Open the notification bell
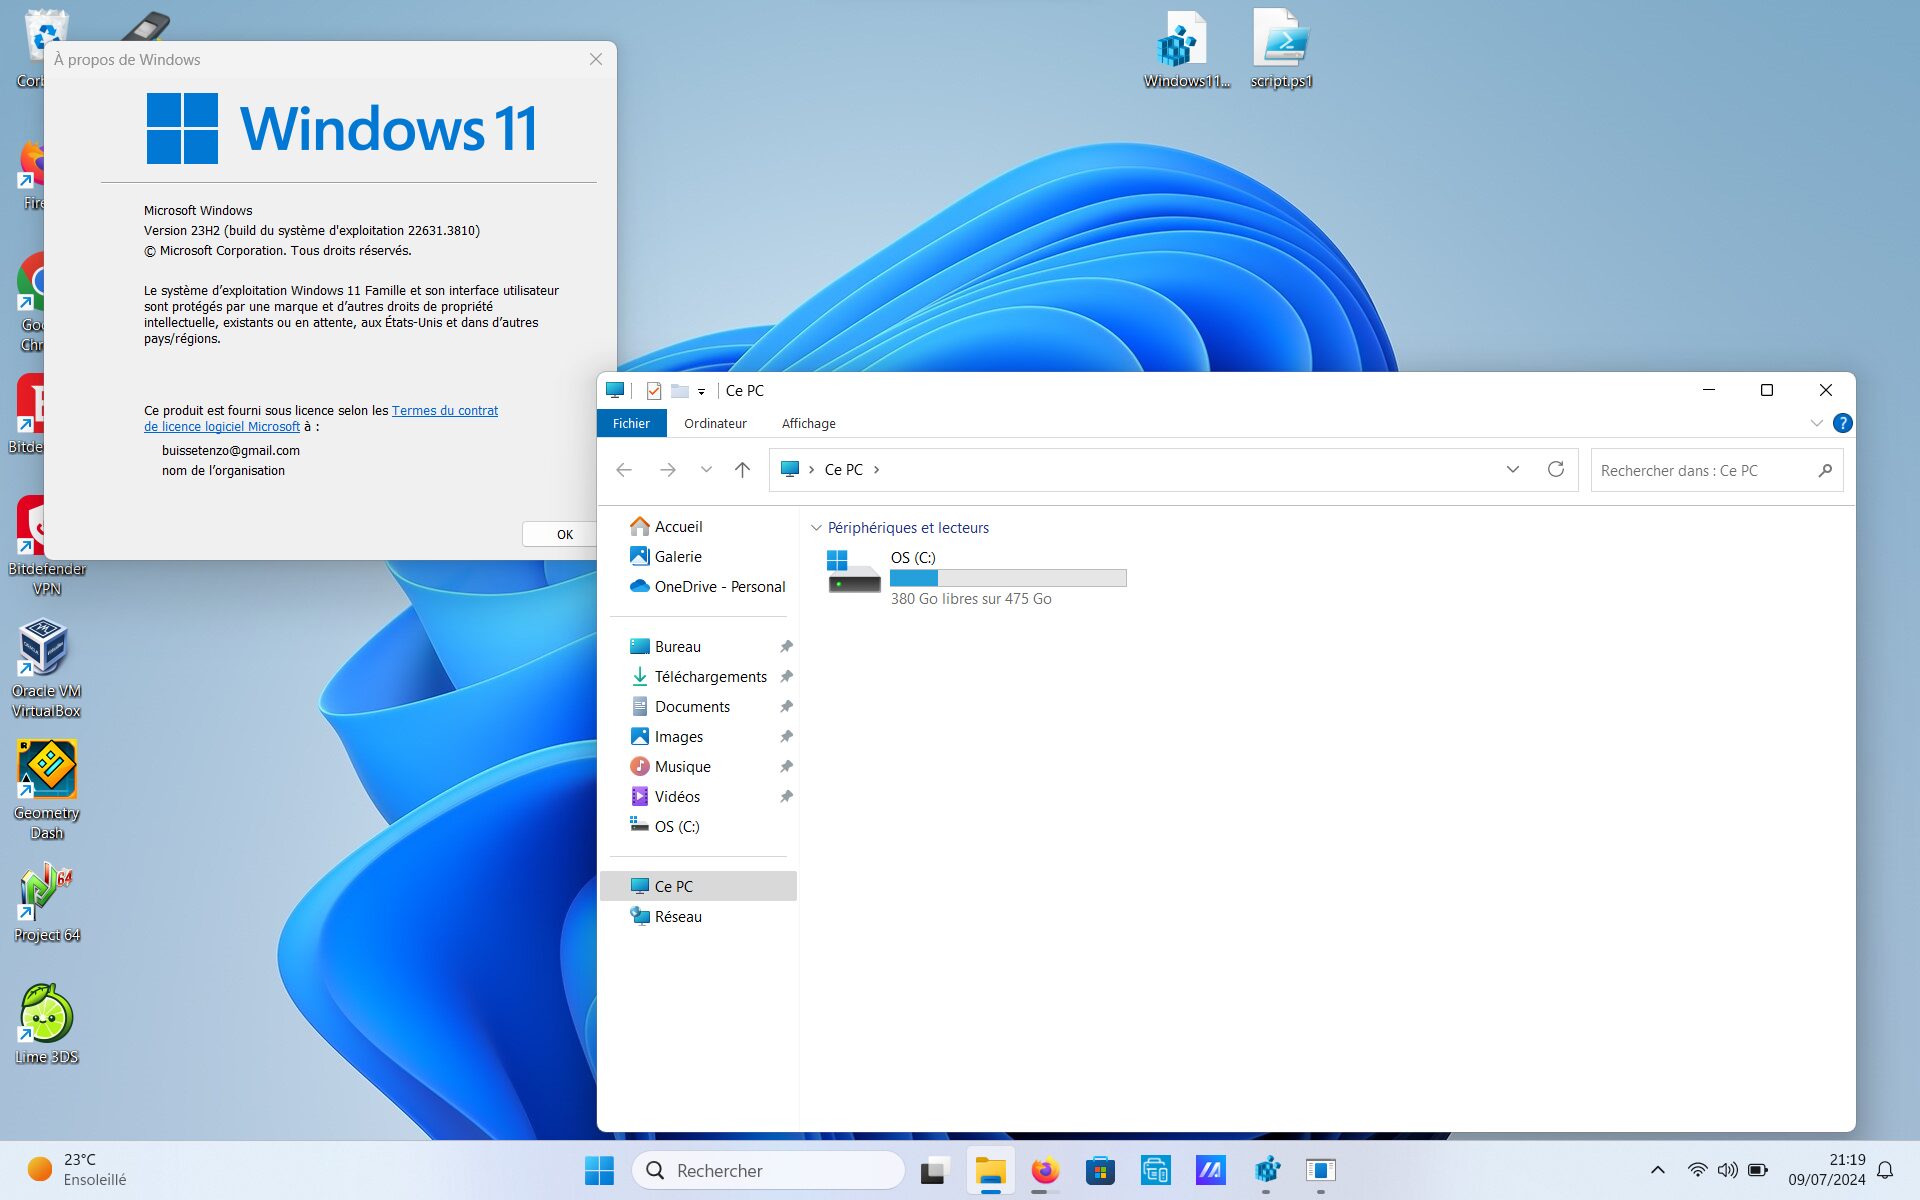Viewport: 1920px width, 1200px height. (x=1885, y=1170)
